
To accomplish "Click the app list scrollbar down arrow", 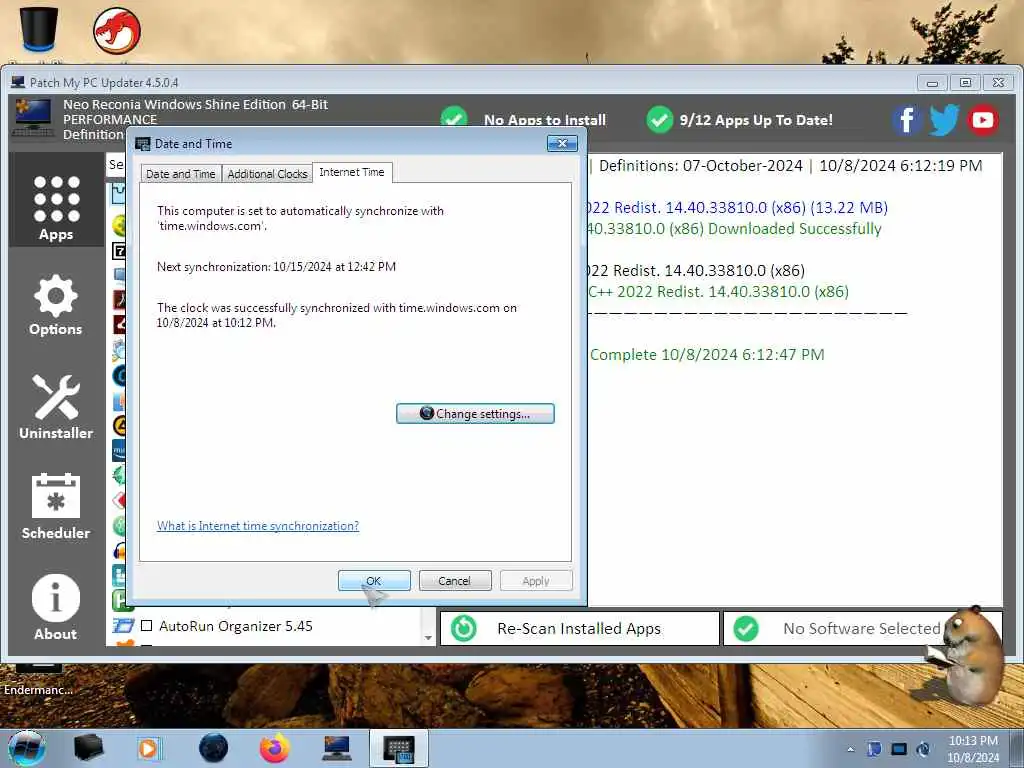I will [x=428, y=637].
